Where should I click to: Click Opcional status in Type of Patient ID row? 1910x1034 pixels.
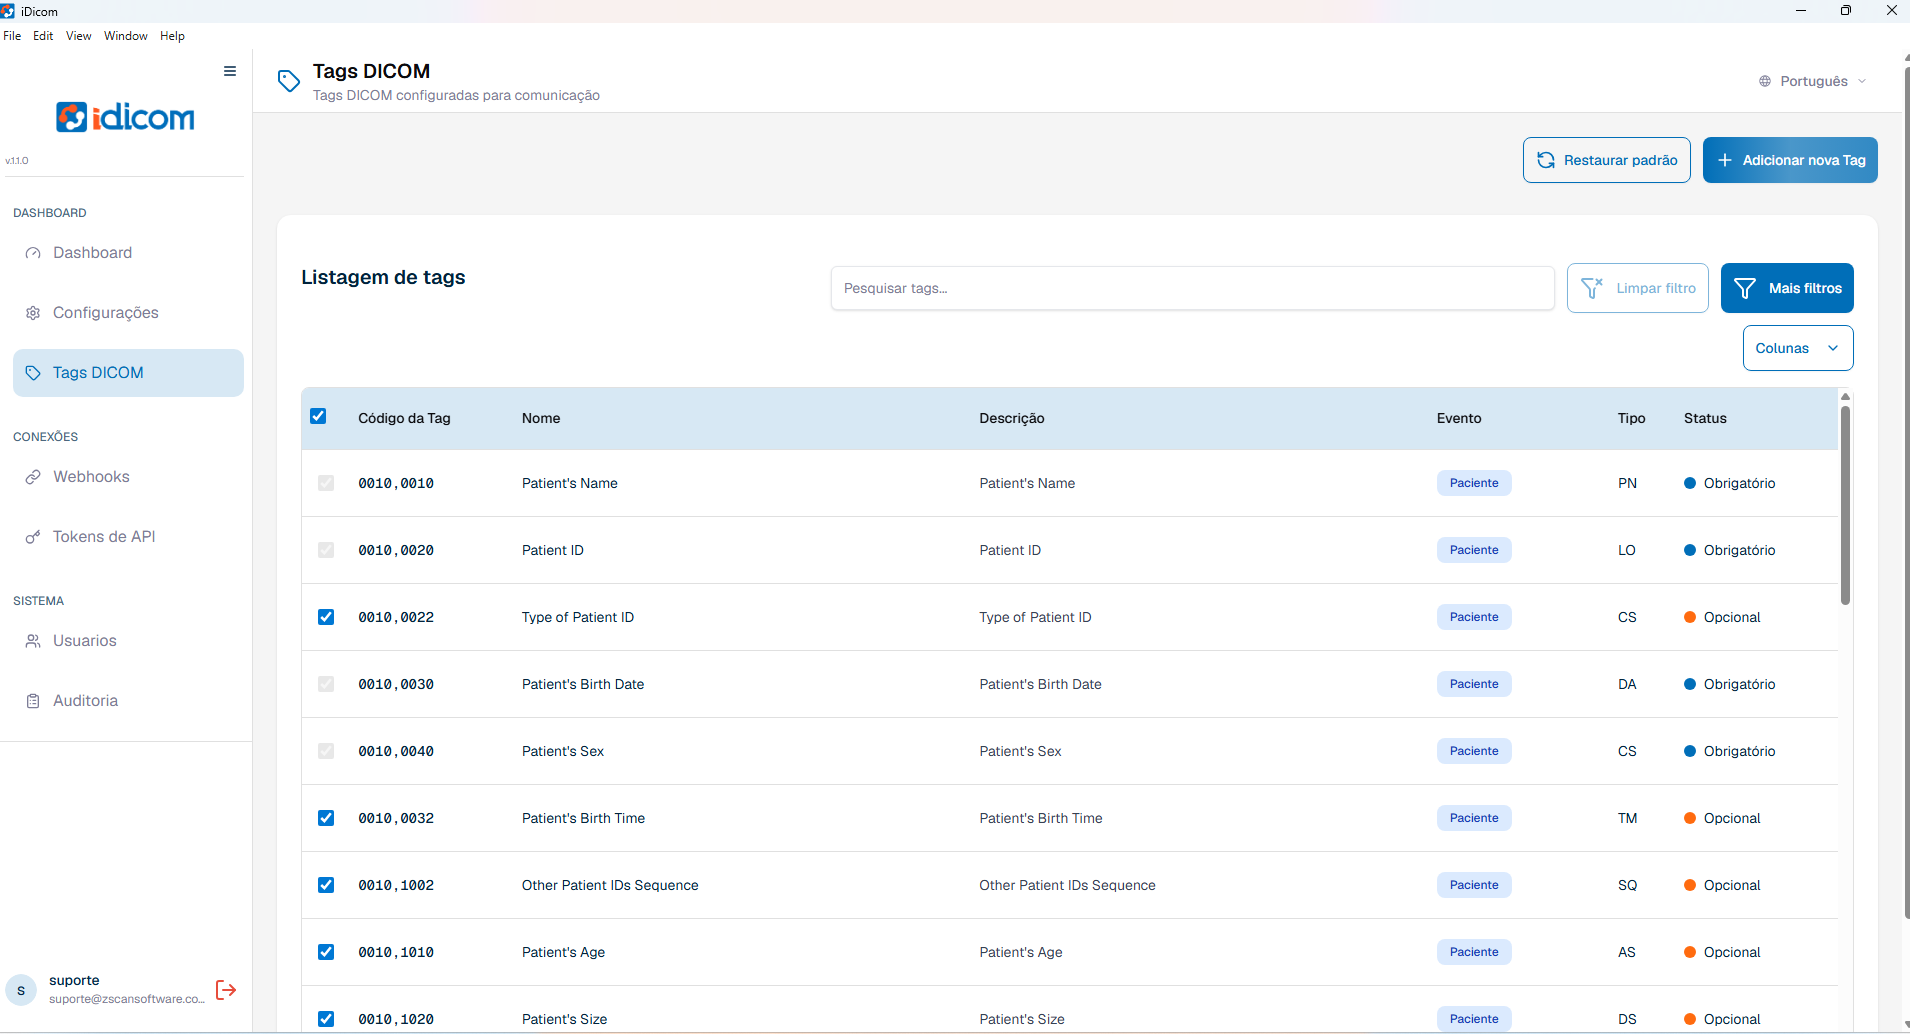tap(1722, 617)
